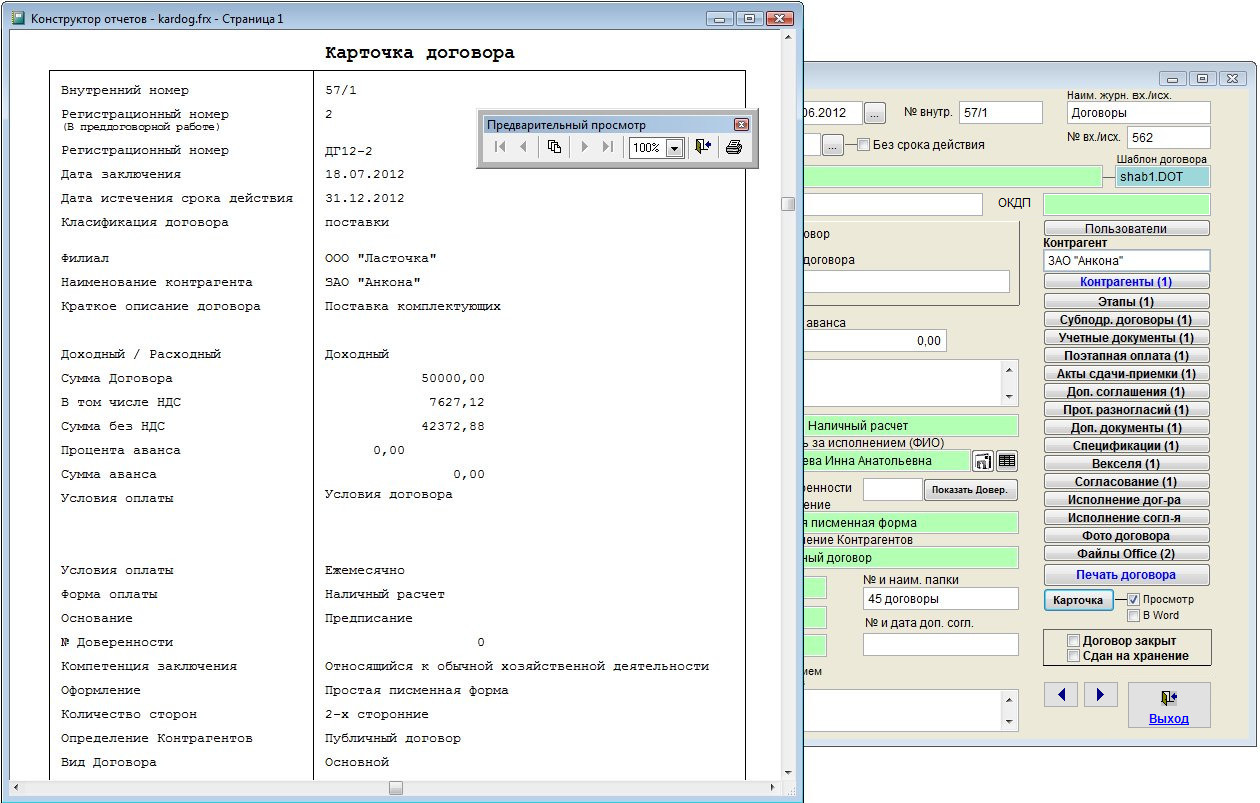Click ellipsis button beside Без срока действия
Viewport: 1260px width, 803px height.
[833, 145]
